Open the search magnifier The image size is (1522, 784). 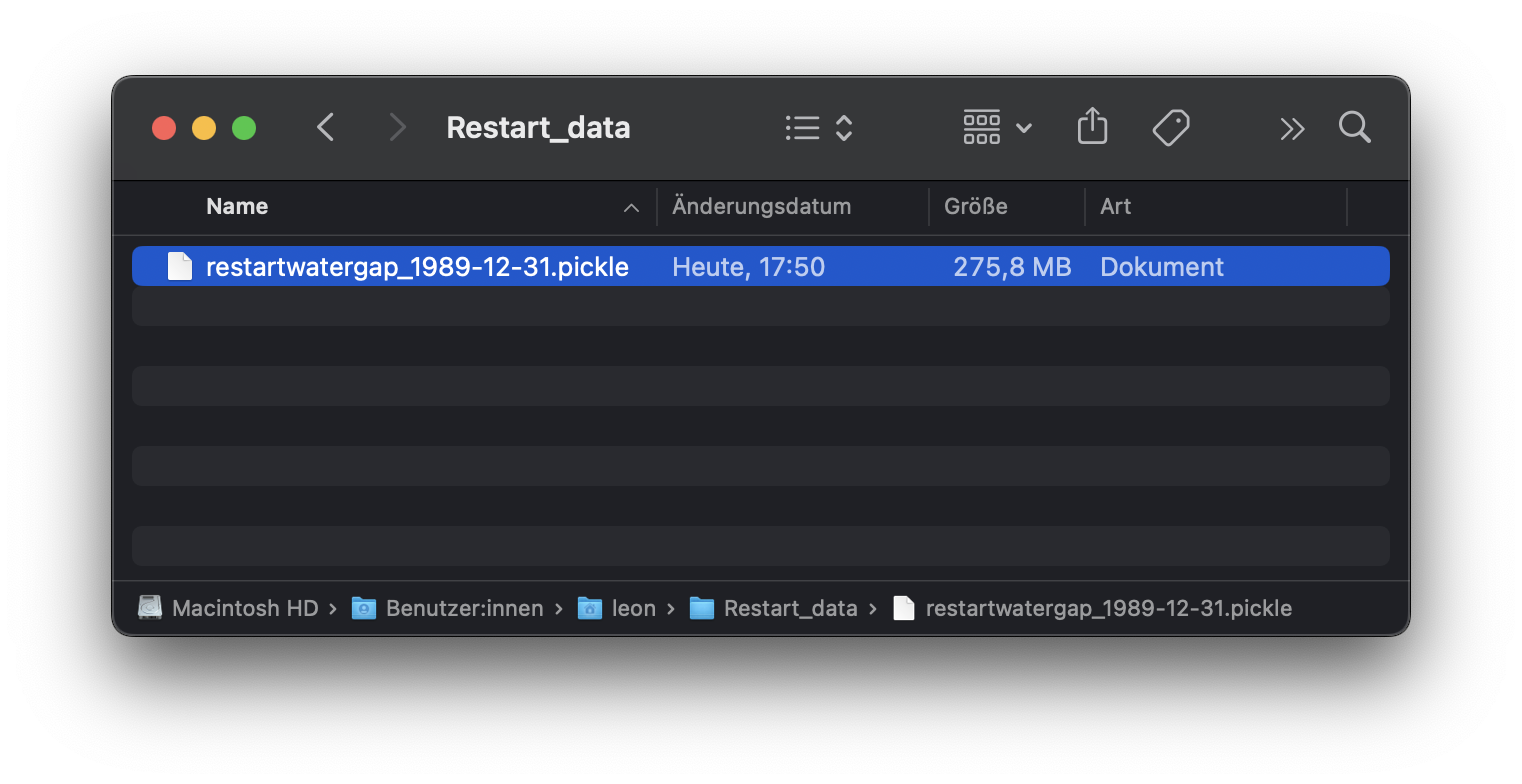[x=1354, y=128]
